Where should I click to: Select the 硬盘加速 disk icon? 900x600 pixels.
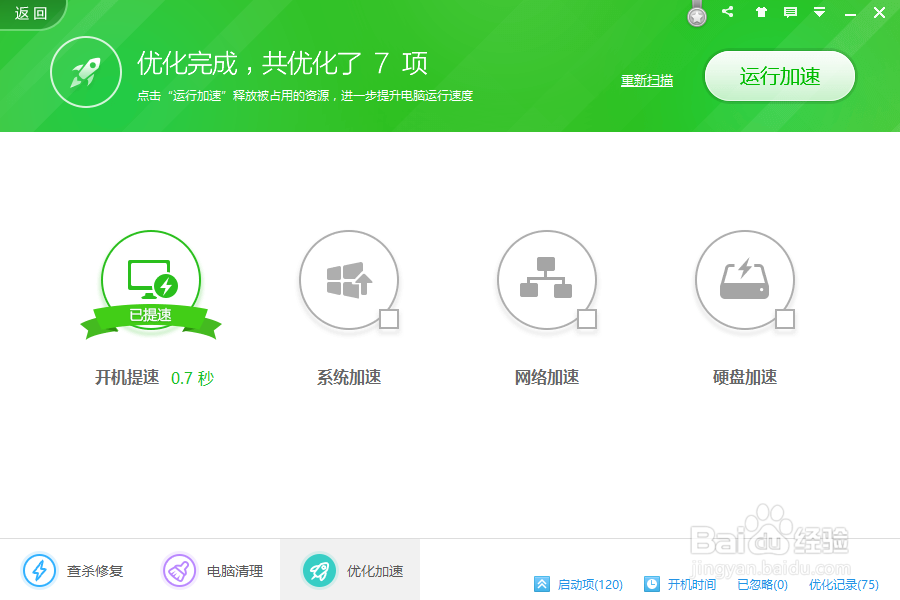pyautogui.click(x=745, y=280)
